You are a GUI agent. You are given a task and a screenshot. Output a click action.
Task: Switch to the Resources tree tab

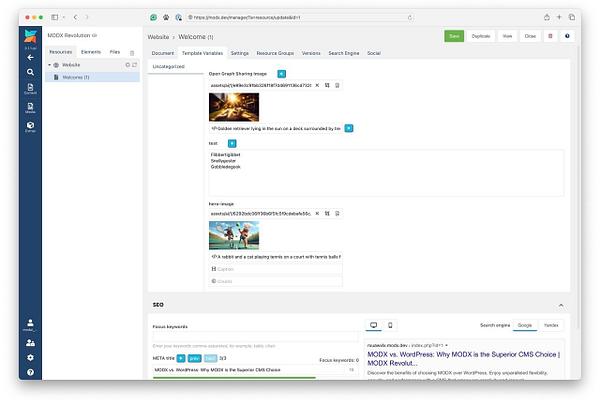[60, 52]
